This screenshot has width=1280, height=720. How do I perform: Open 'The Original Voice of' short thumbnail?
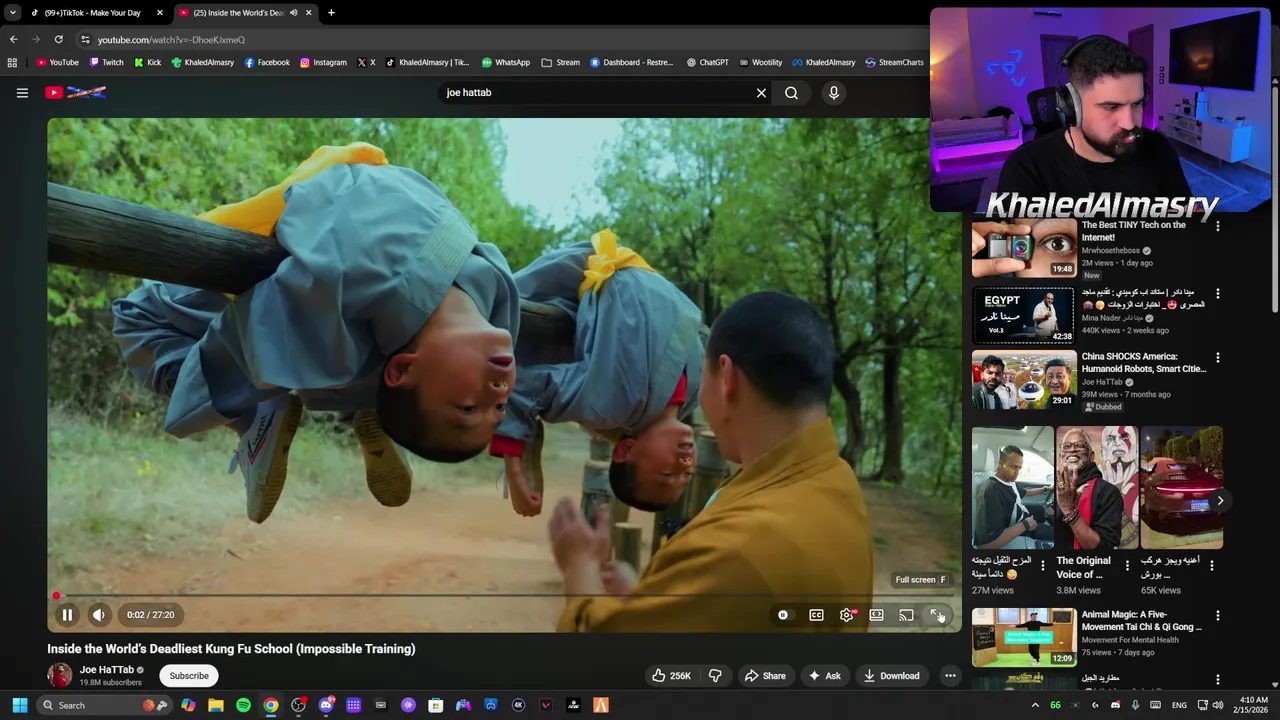[x=1097, y=488]
